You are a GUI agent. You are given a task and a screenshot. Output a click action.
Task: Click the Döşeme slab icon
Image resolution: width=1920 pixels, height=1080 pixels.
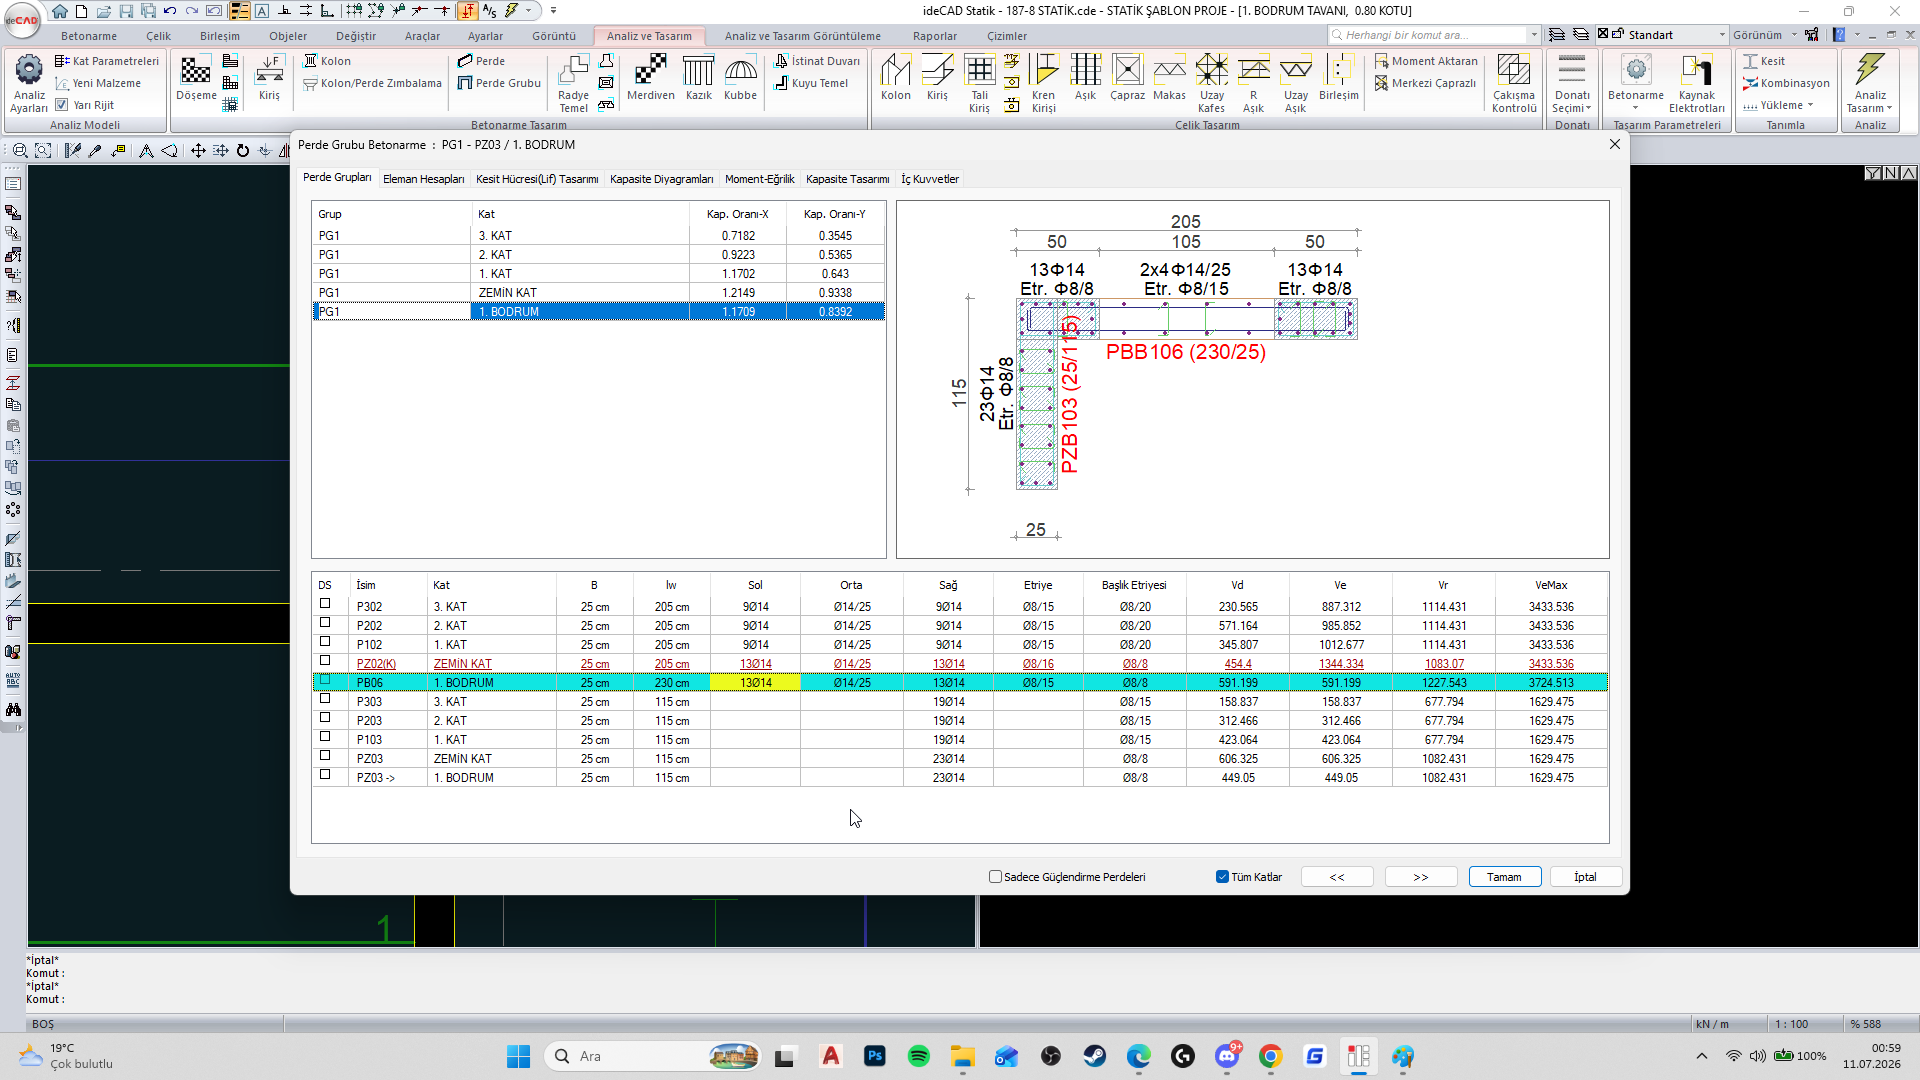pyautogui.click(x=196, y=78)
